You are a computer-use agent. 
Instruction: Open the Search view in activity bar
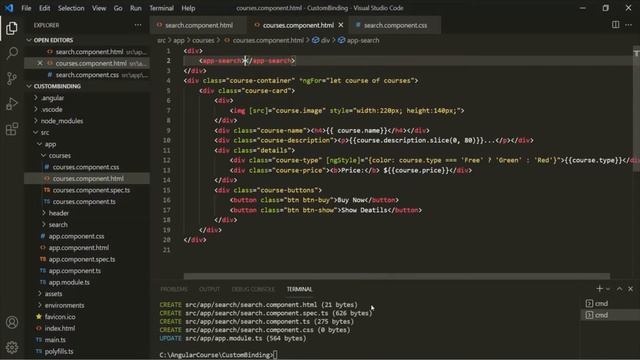coord(12,53)
